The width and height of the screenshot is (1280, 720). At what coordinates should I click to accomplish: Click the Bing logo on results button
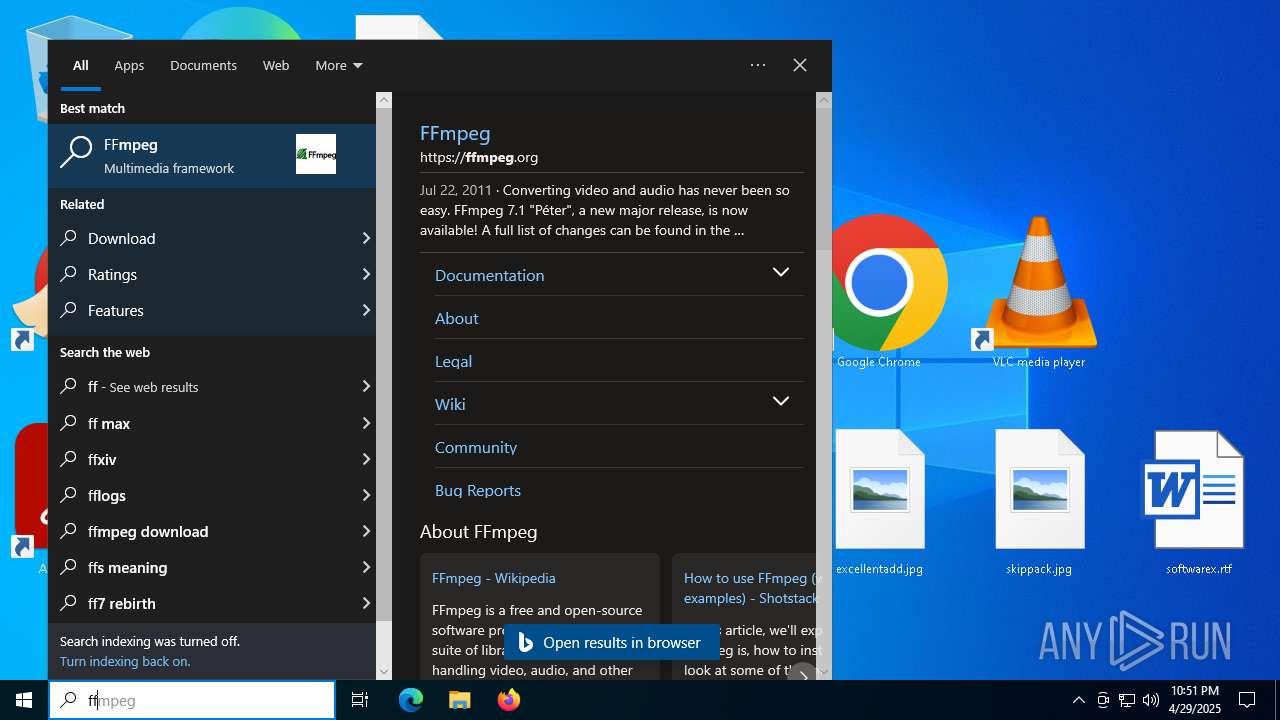pos(526,642)
